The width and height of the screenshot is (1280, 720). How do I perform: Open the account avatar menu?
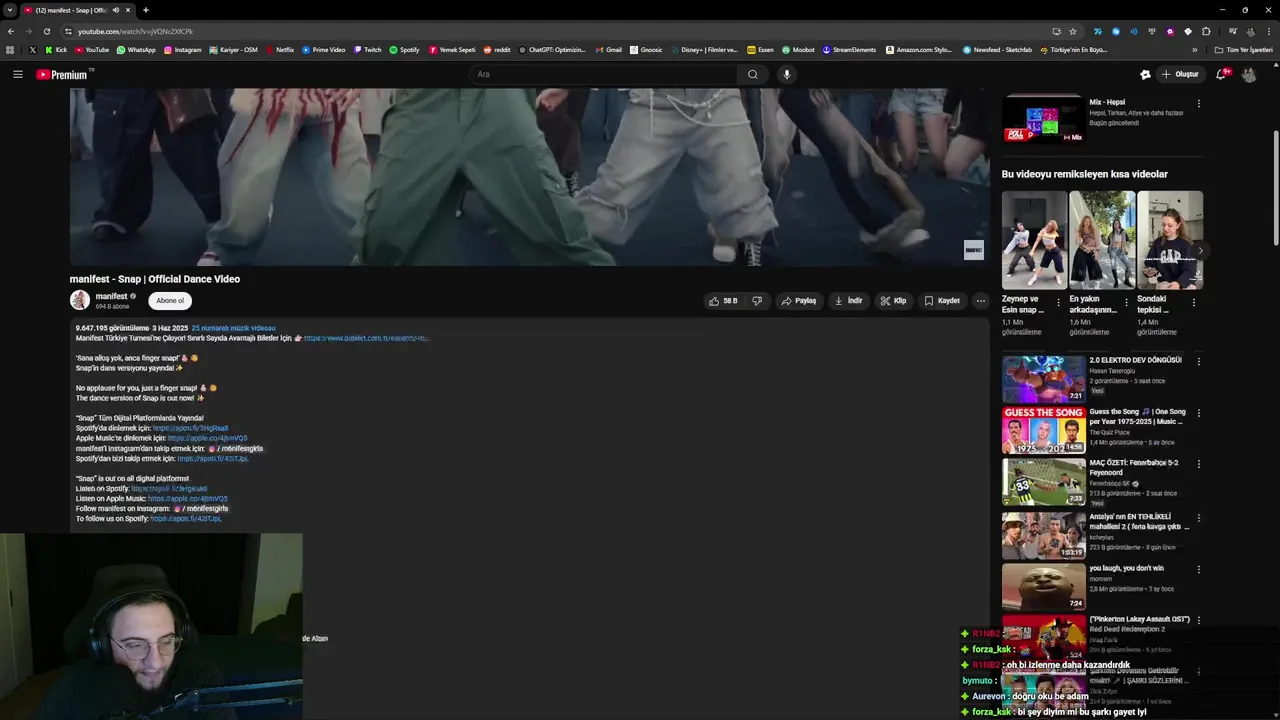1249,74
